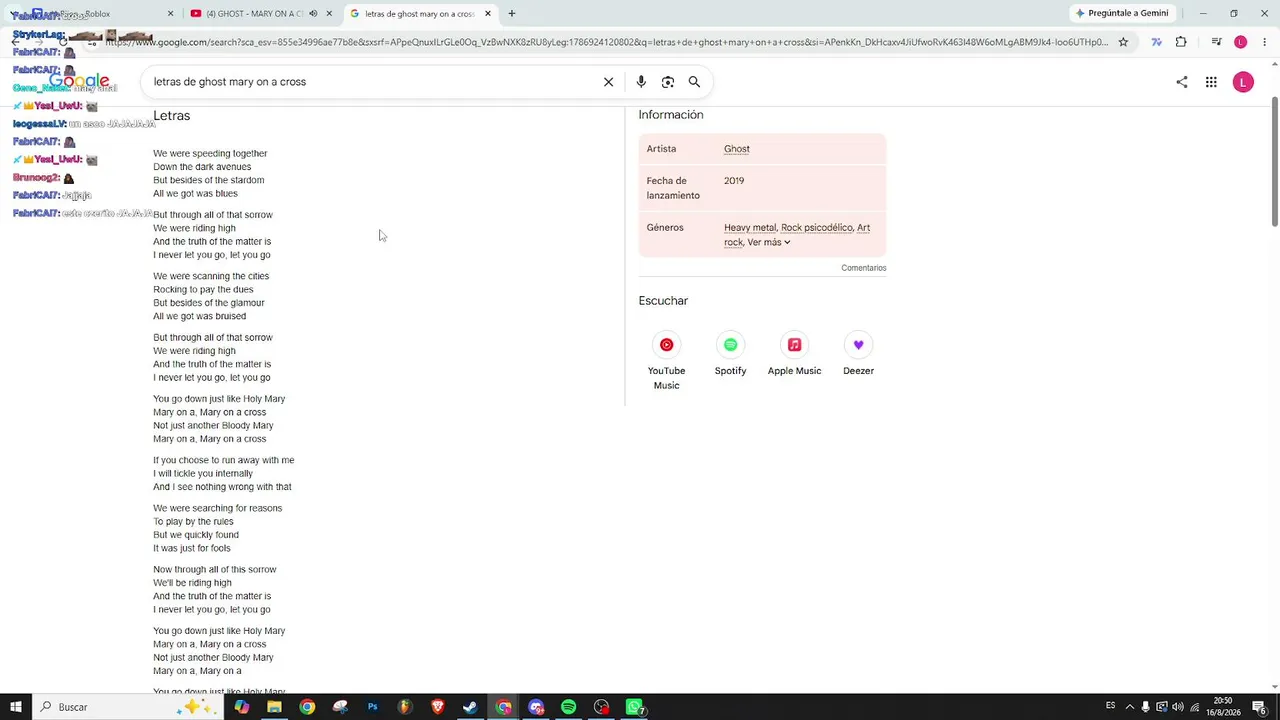1280x720 pixels.
Task: Click the page vertical scrollbar
Action: pos(1274,160)
